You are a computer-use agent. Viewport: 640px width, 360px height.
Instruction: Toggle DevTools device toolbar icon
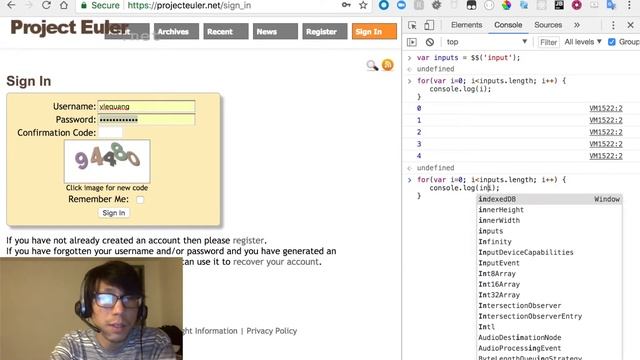429,25
